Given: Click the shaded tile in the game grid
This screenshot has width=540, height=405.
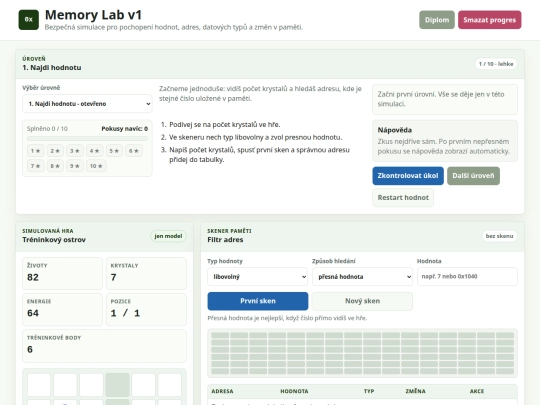Looking at the screenshot, I should click(117, 385).
